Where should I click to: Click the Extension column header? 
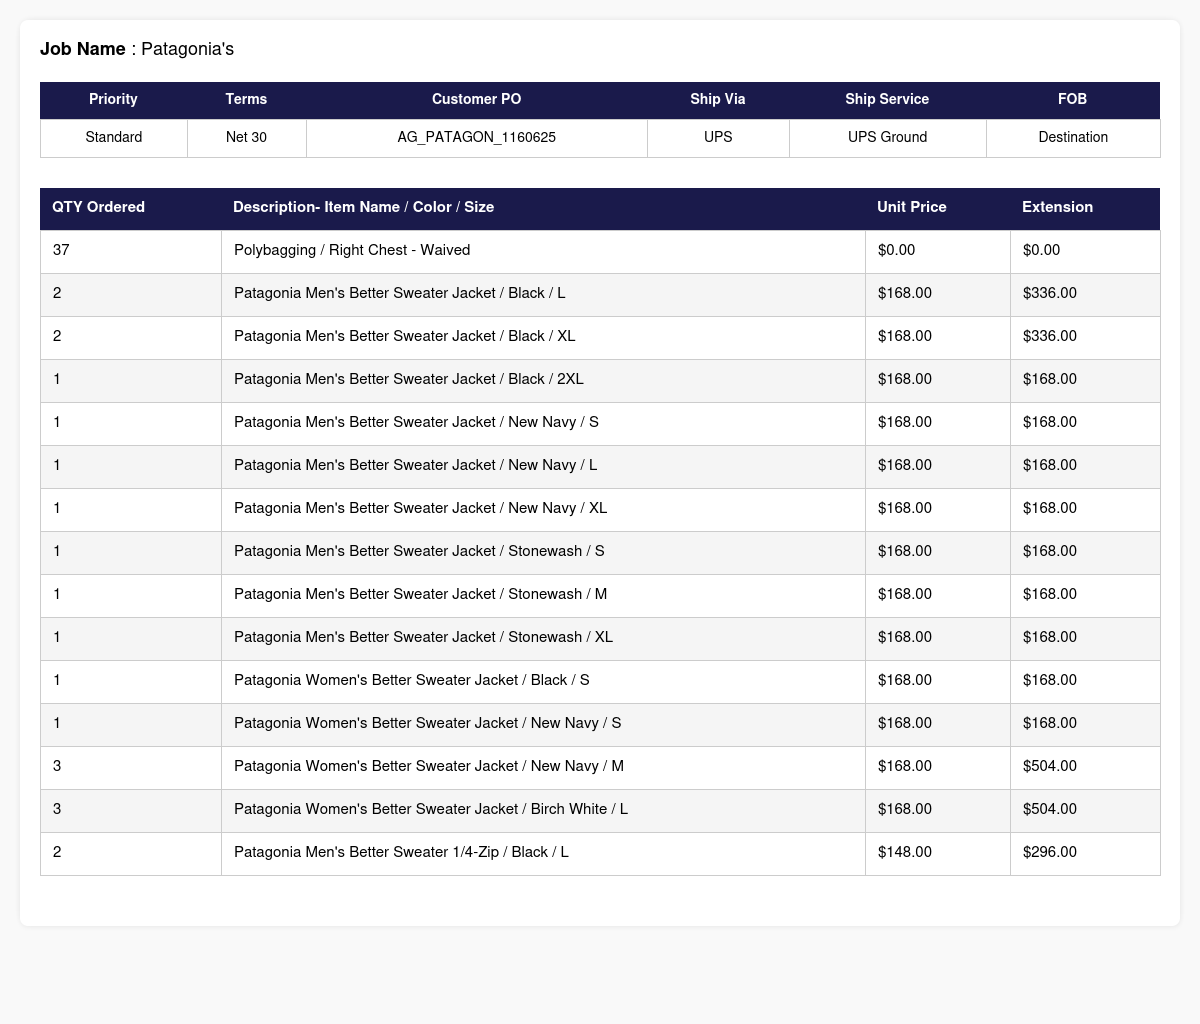1085,208
